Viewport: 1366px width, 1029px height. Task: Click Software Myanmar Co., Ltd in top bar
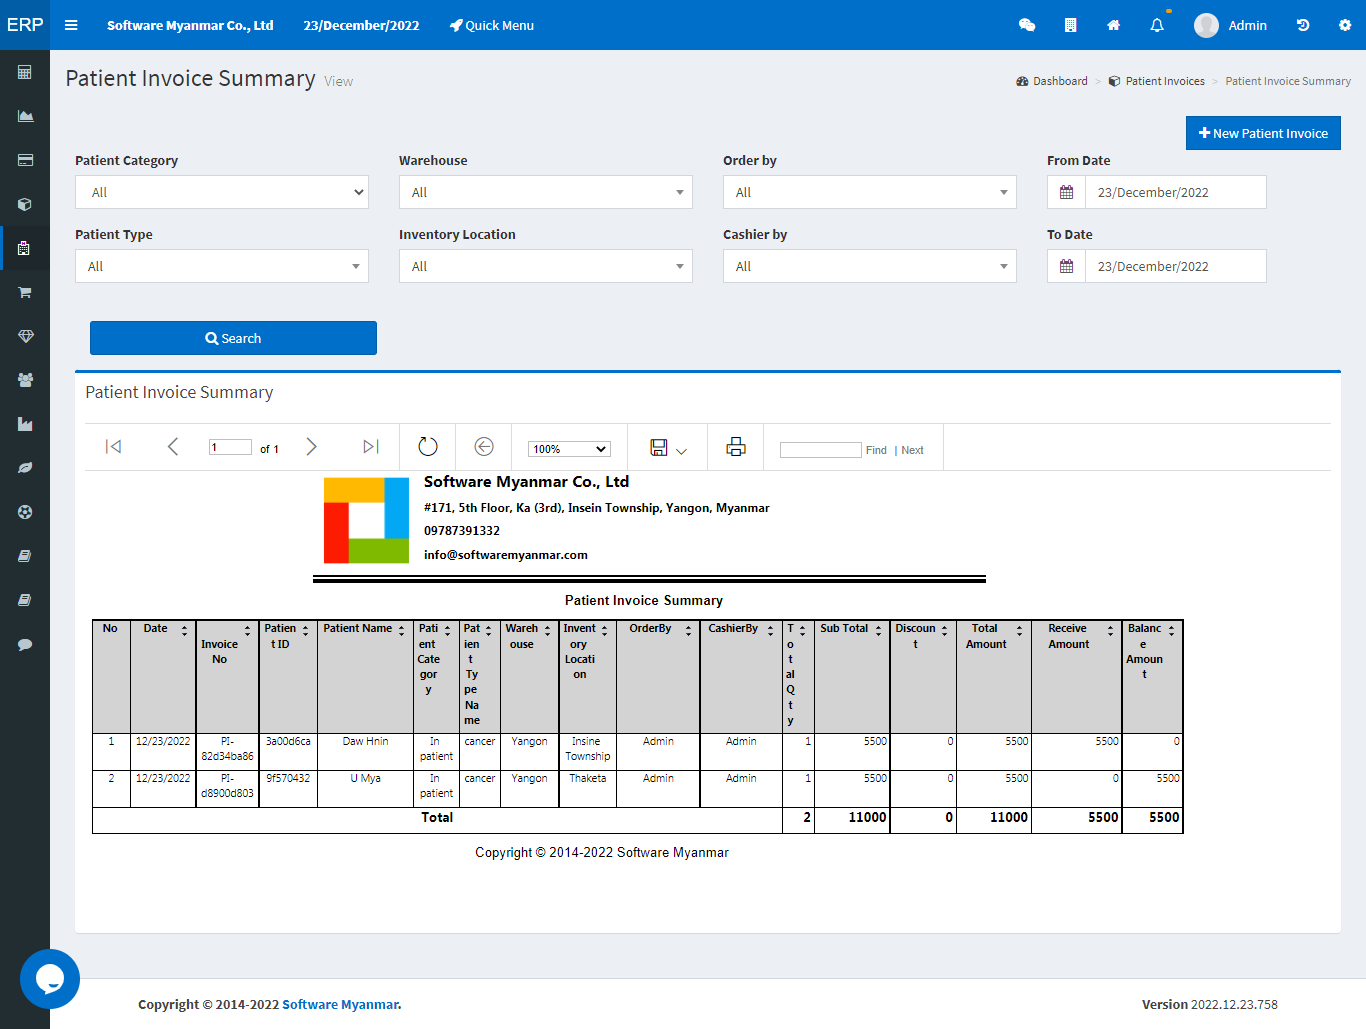coord(190,25)
